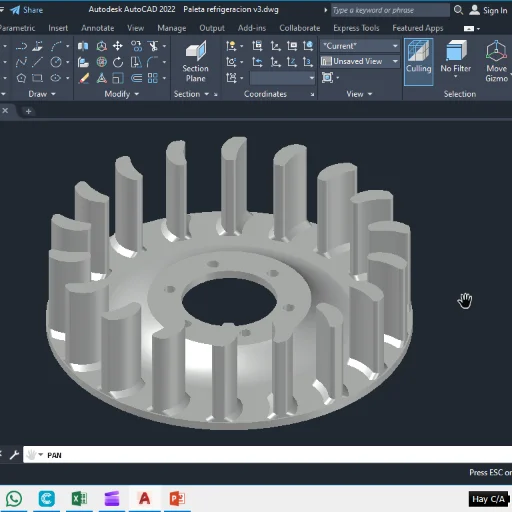Click the Array grid icon
512x512 pixels.
tap(153, 78)
